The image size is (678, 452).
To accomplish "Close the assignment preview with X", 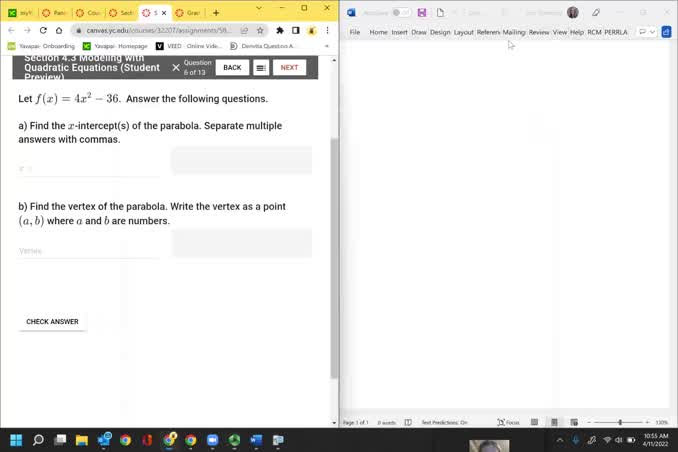I will pyautogui.click(x=176, y=68).
